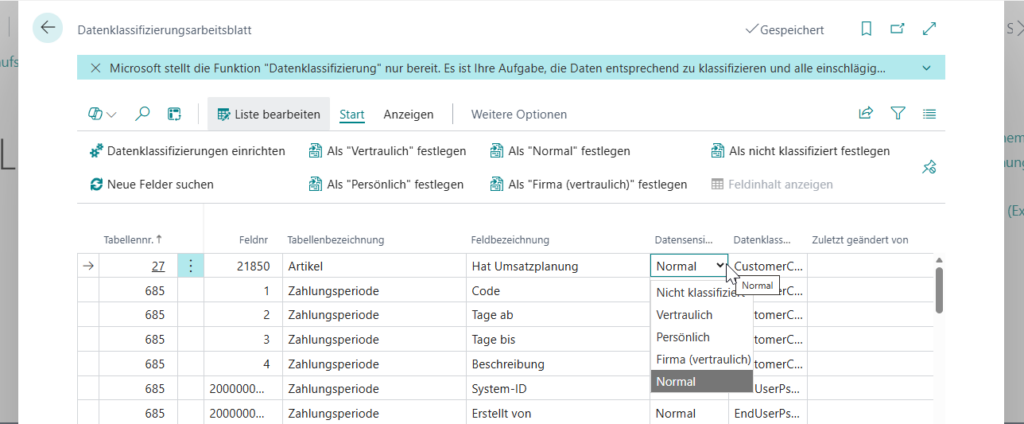The width and height of the screenshot is (1024, 424).
Task: Select Firma (vertraulich) from dropdown list
Action: (701, 359)
